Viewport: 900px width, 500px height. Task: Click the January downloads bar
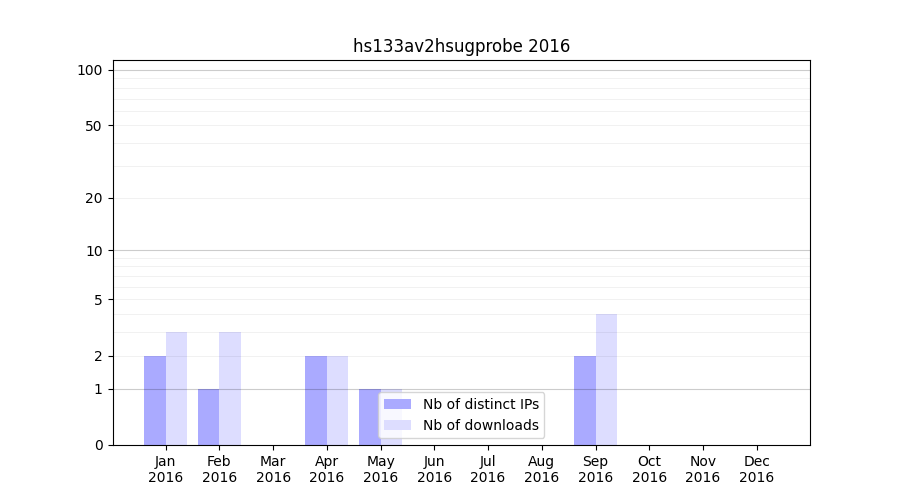[176, 388]
